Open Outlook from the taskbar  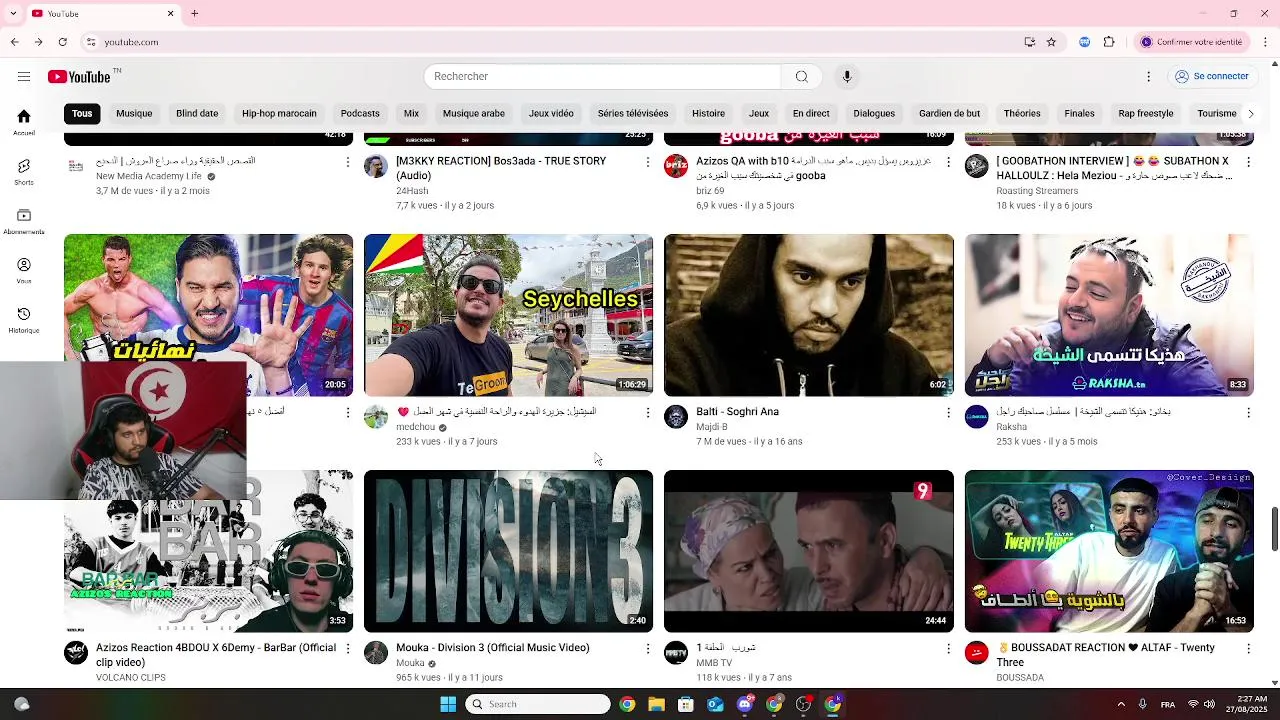point(715,704)
